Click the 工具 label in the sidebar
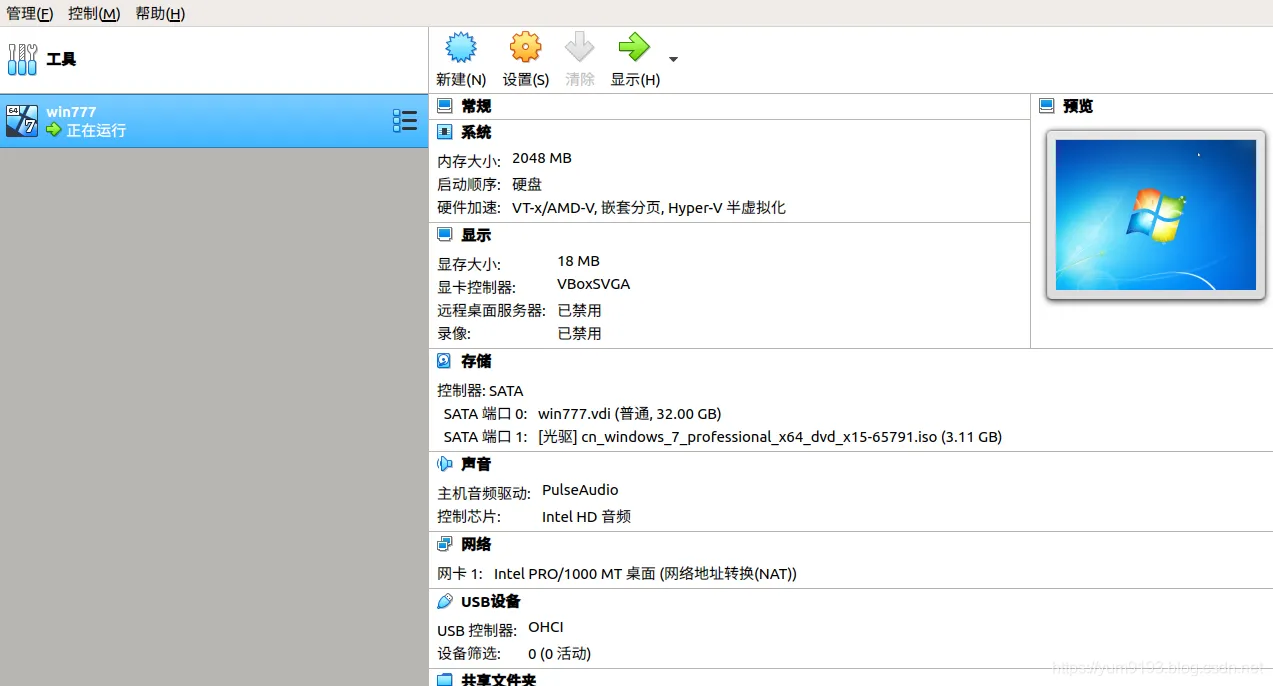 coord(61,59)
